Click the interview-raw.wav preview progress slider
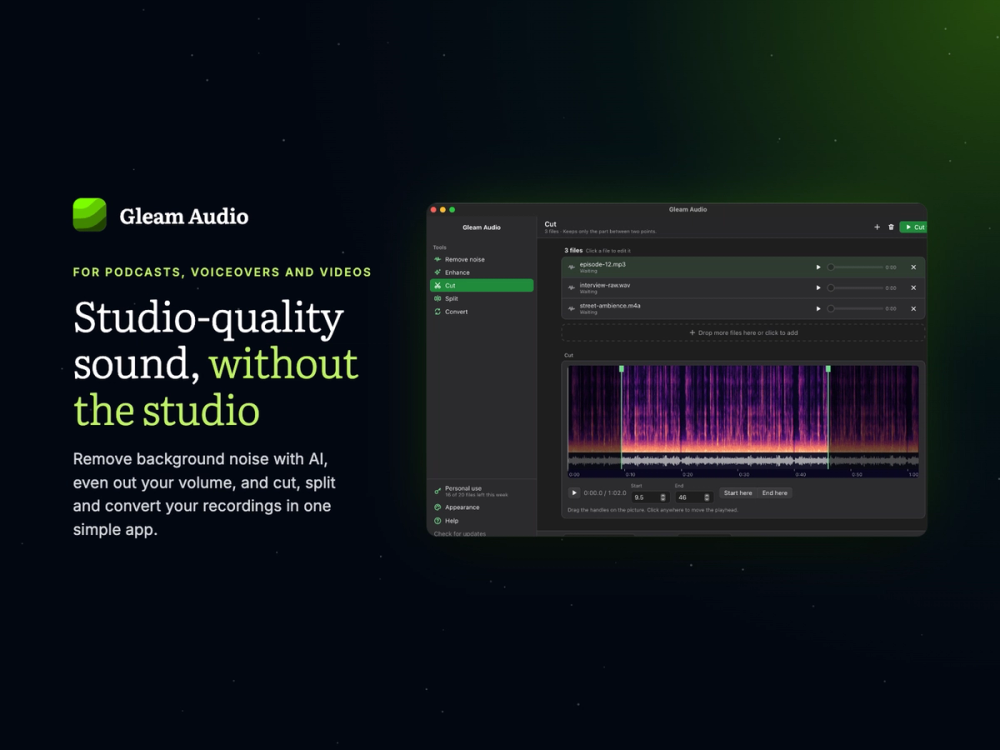The image size is (1000, 750). [855, 288]
